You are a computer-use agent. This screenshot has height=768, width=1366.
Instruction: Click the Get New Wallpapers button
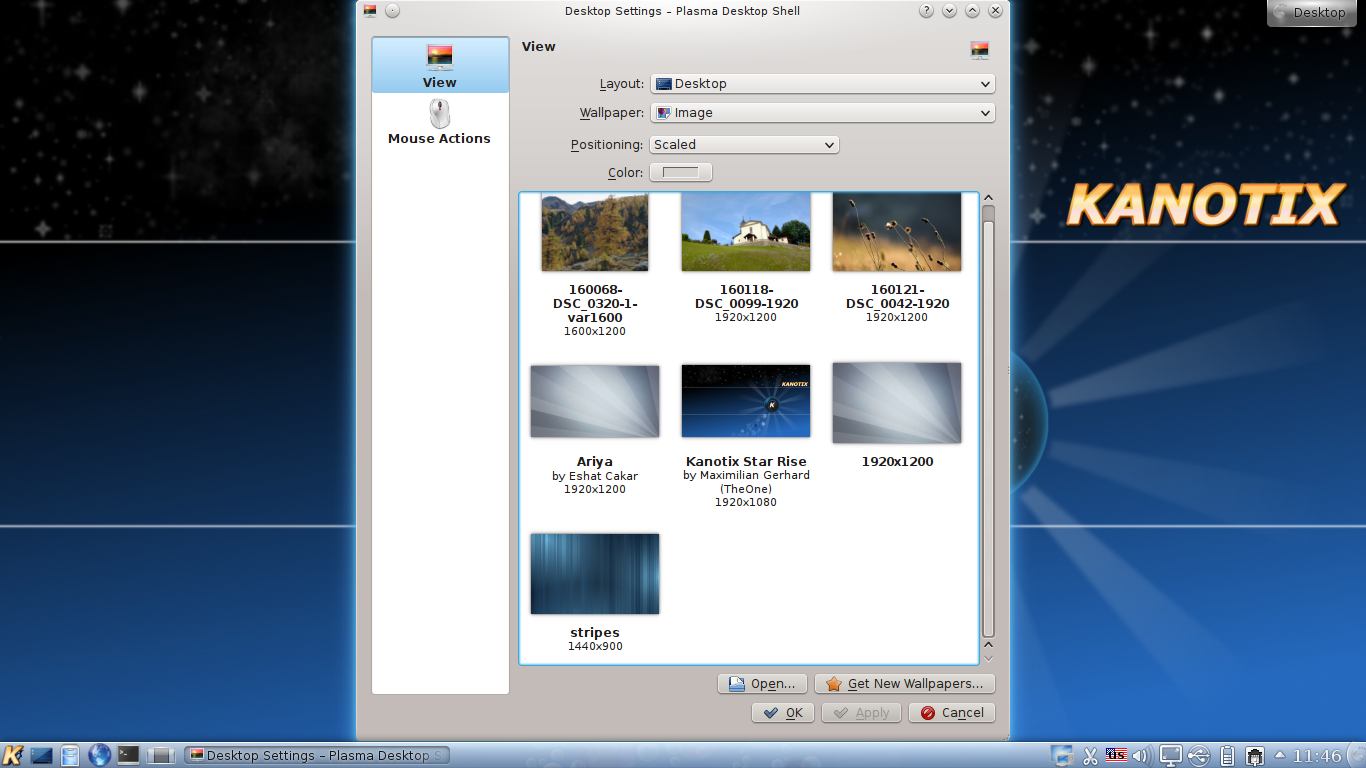point(905,683)
